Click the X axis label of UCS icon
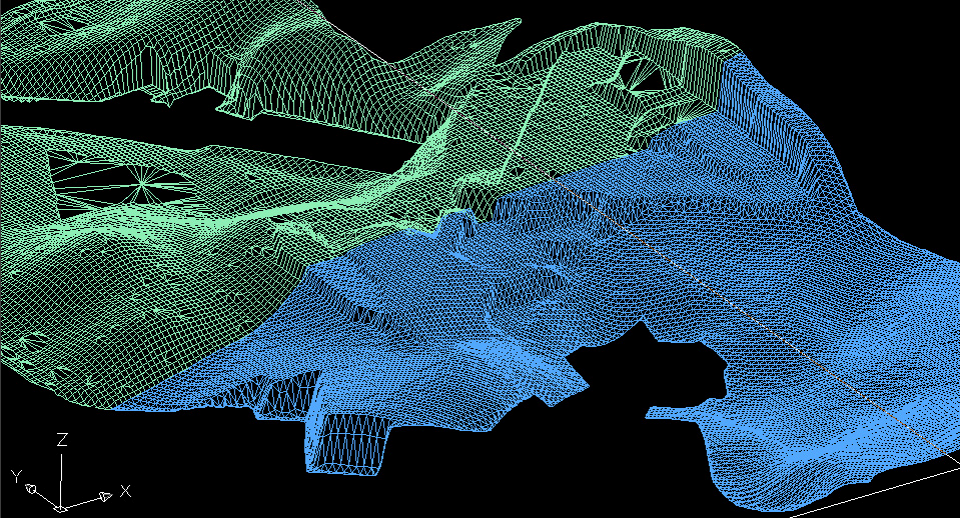Screen dimensions: 960x518 [125, 491]
